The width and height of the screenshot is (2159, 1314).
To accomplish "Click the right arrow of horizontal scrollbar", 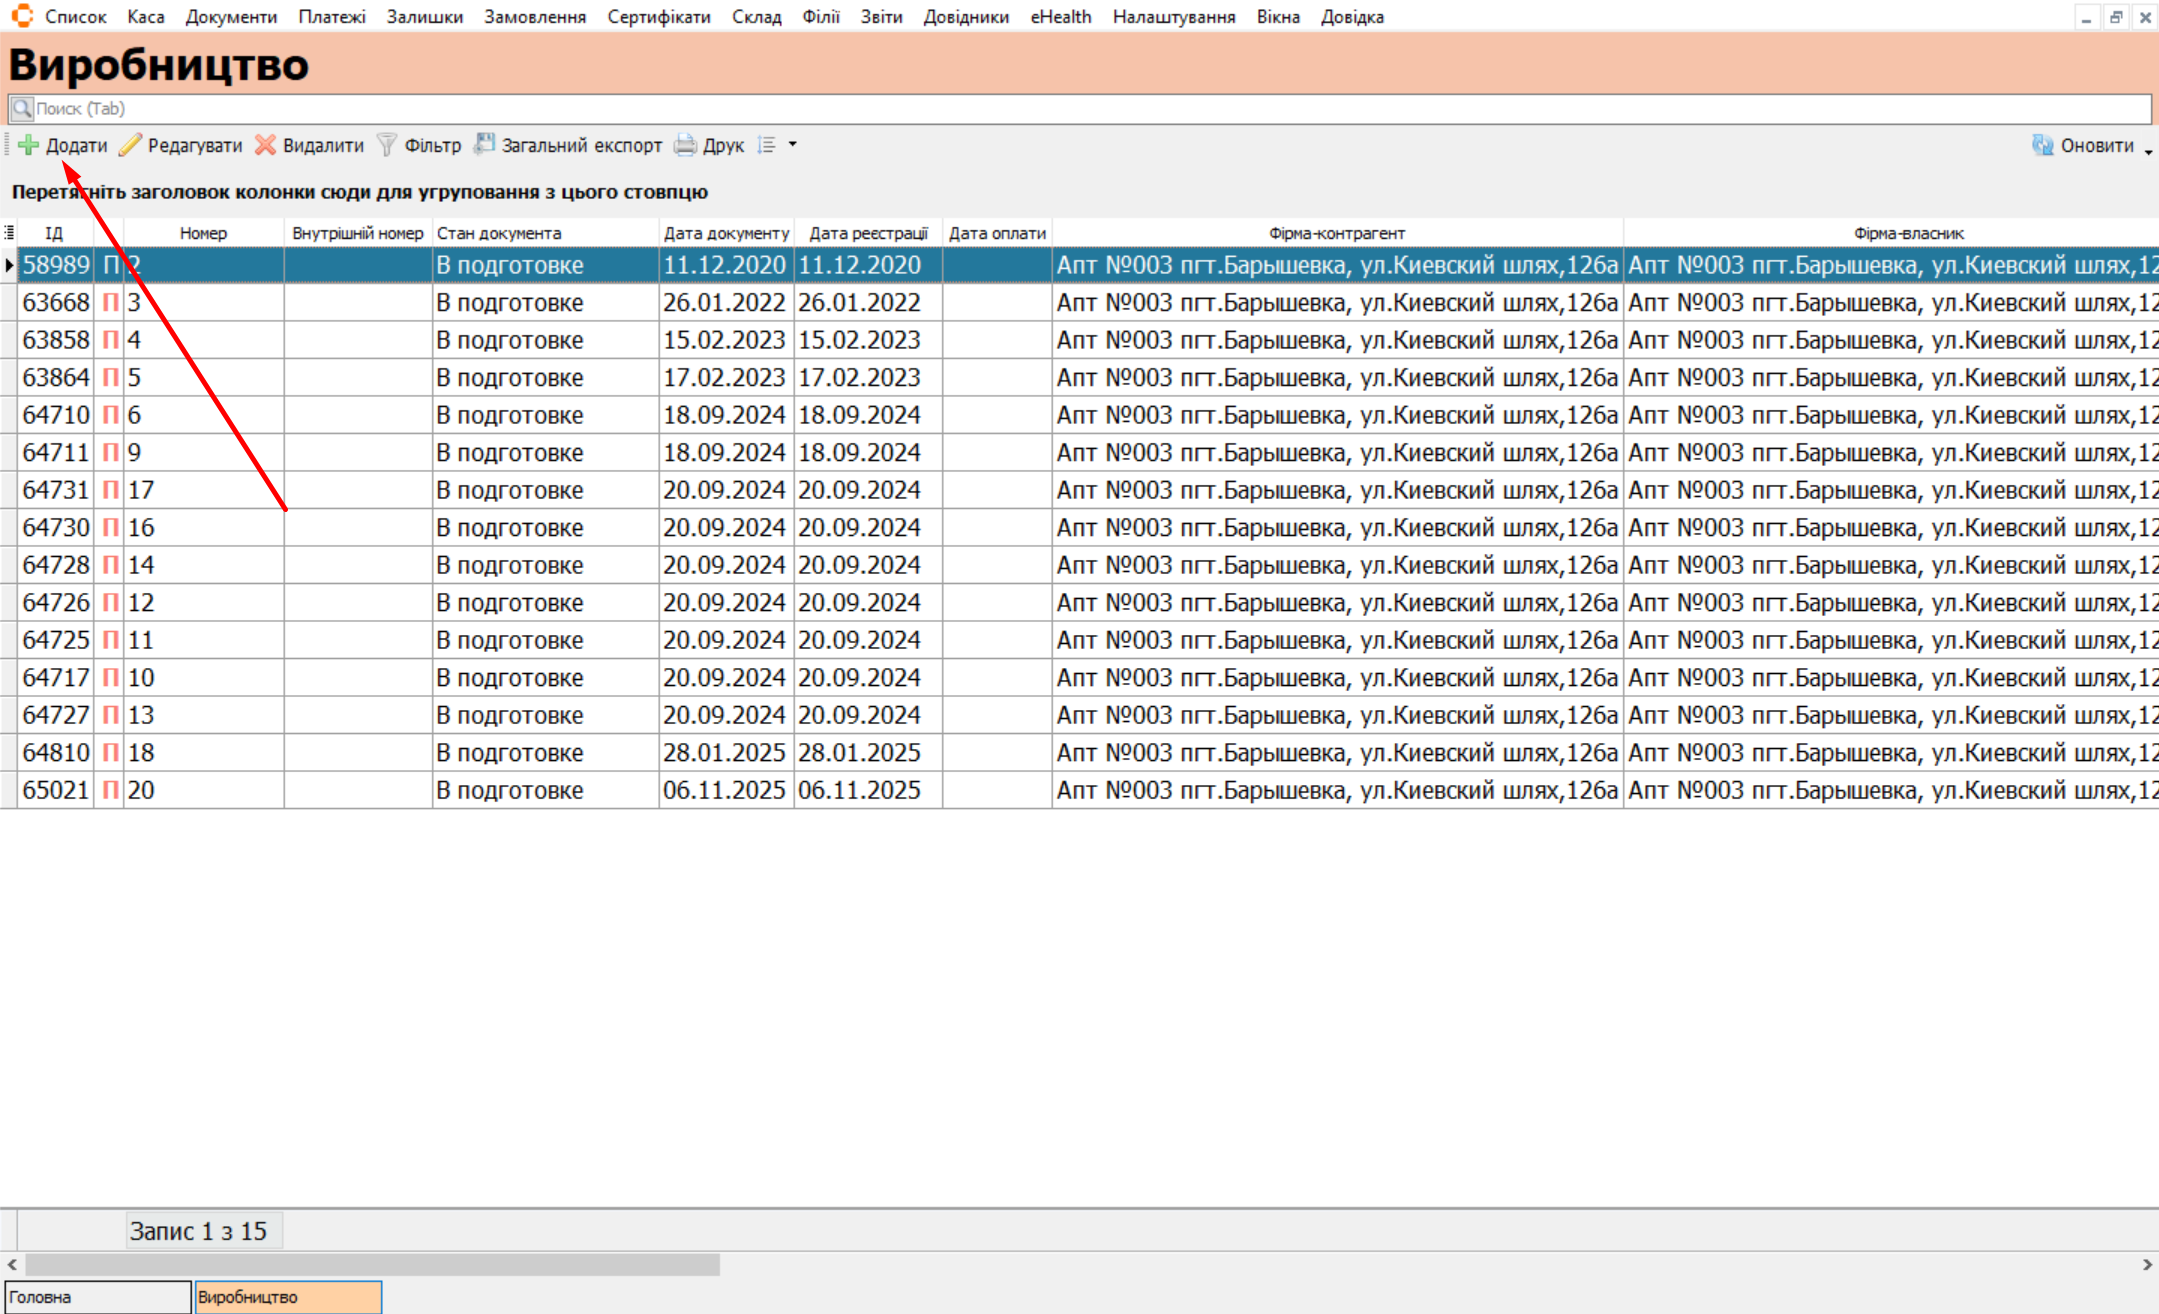I will (2147, 1265).
